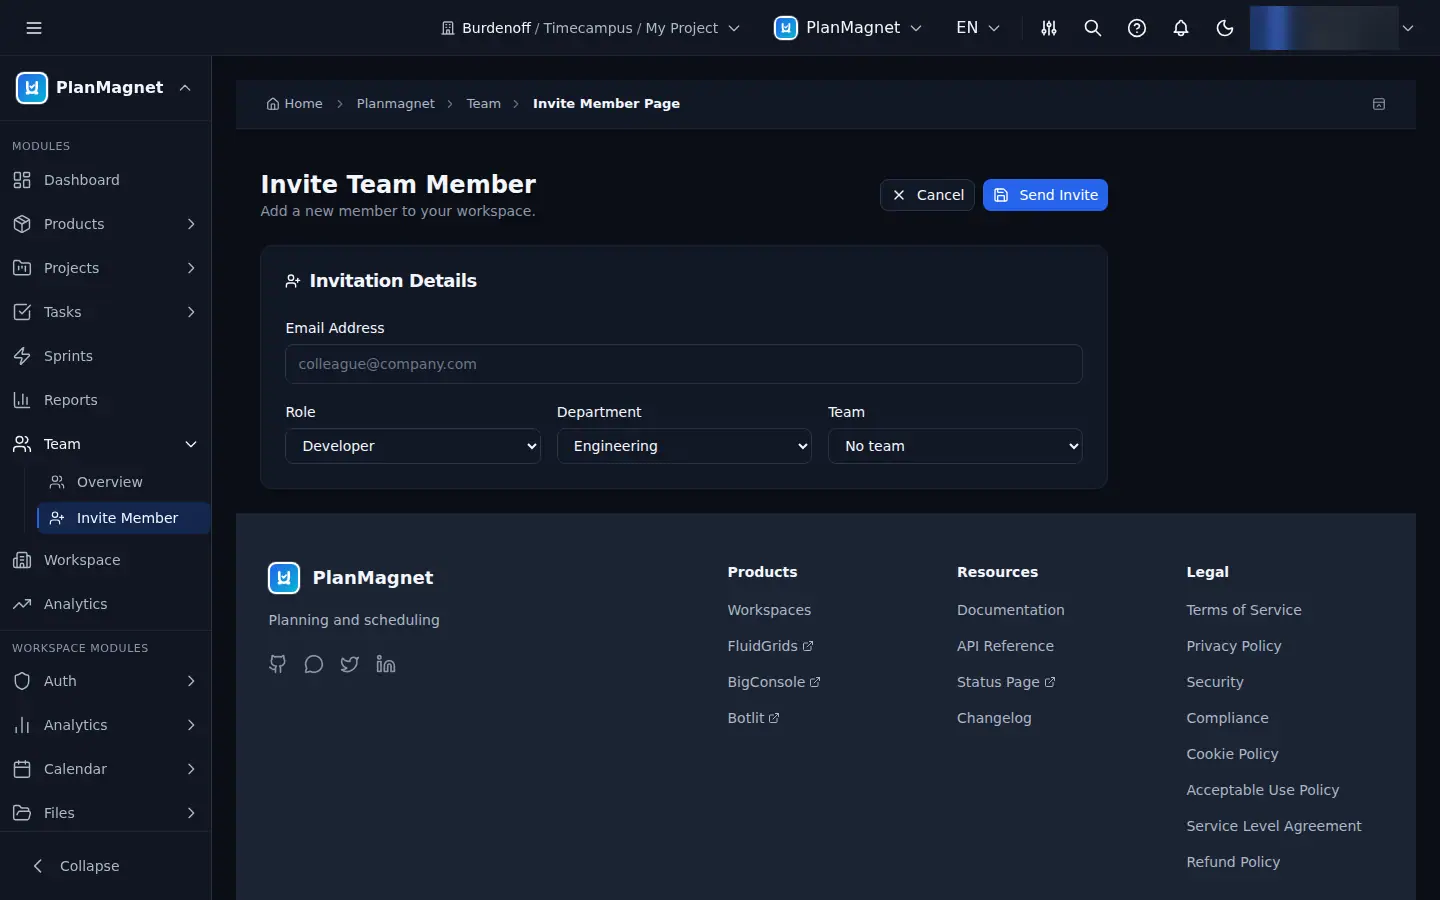Viewport: 1440px width, 900px height.
Task: Click the Tasks checkmark icon in sidebar
Action: (22, 312)
